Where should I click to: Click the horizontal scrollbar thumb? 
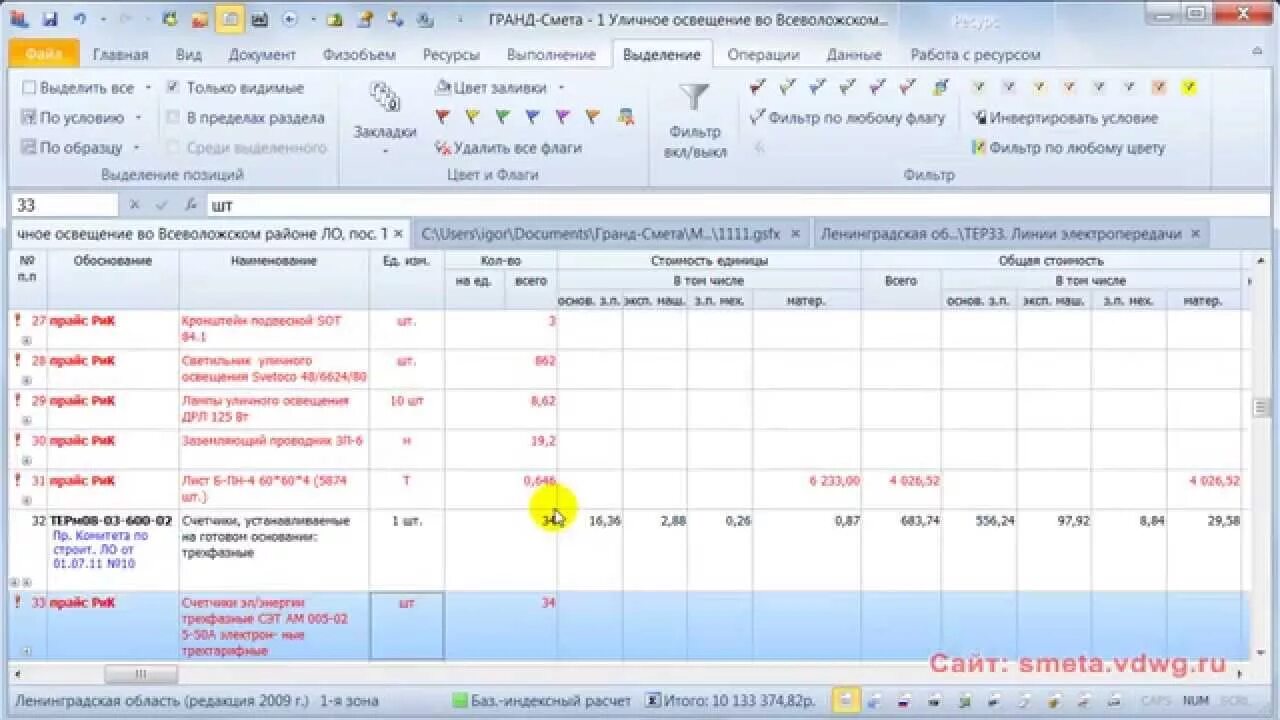(x=141, y=674)
